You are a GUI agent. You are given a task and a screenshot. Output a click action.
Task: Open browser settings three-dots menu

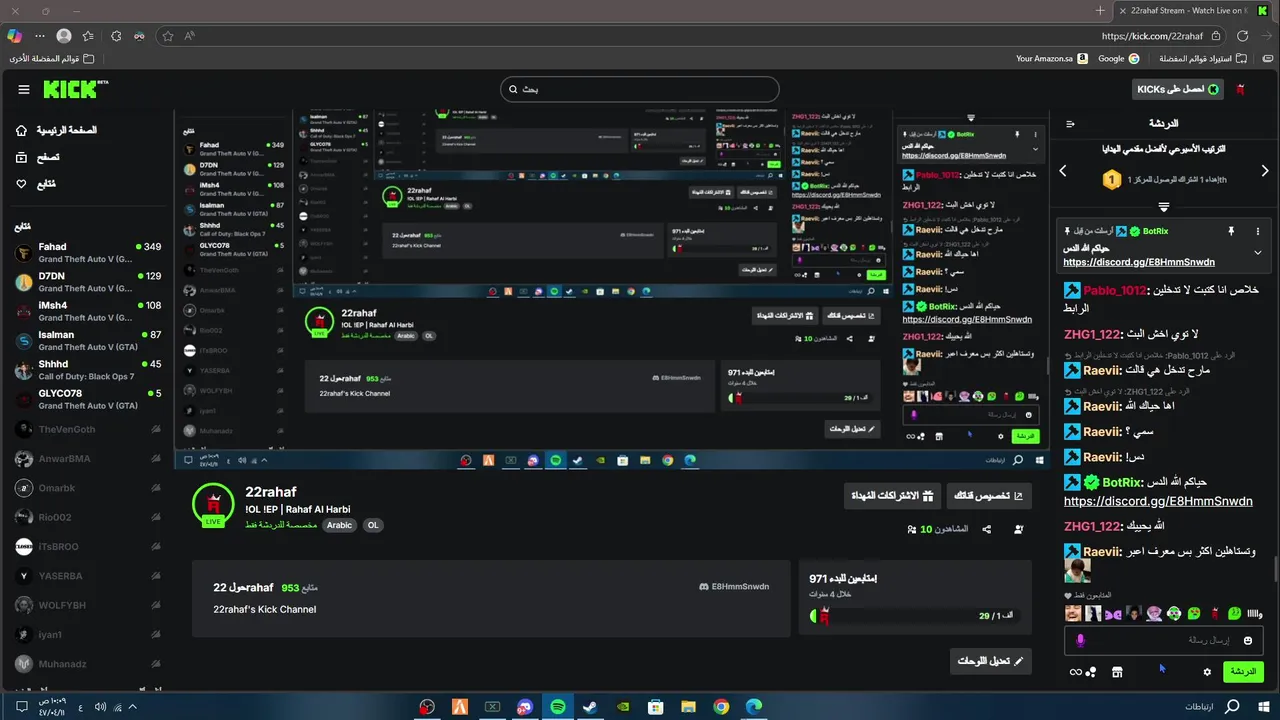[40, 36]
